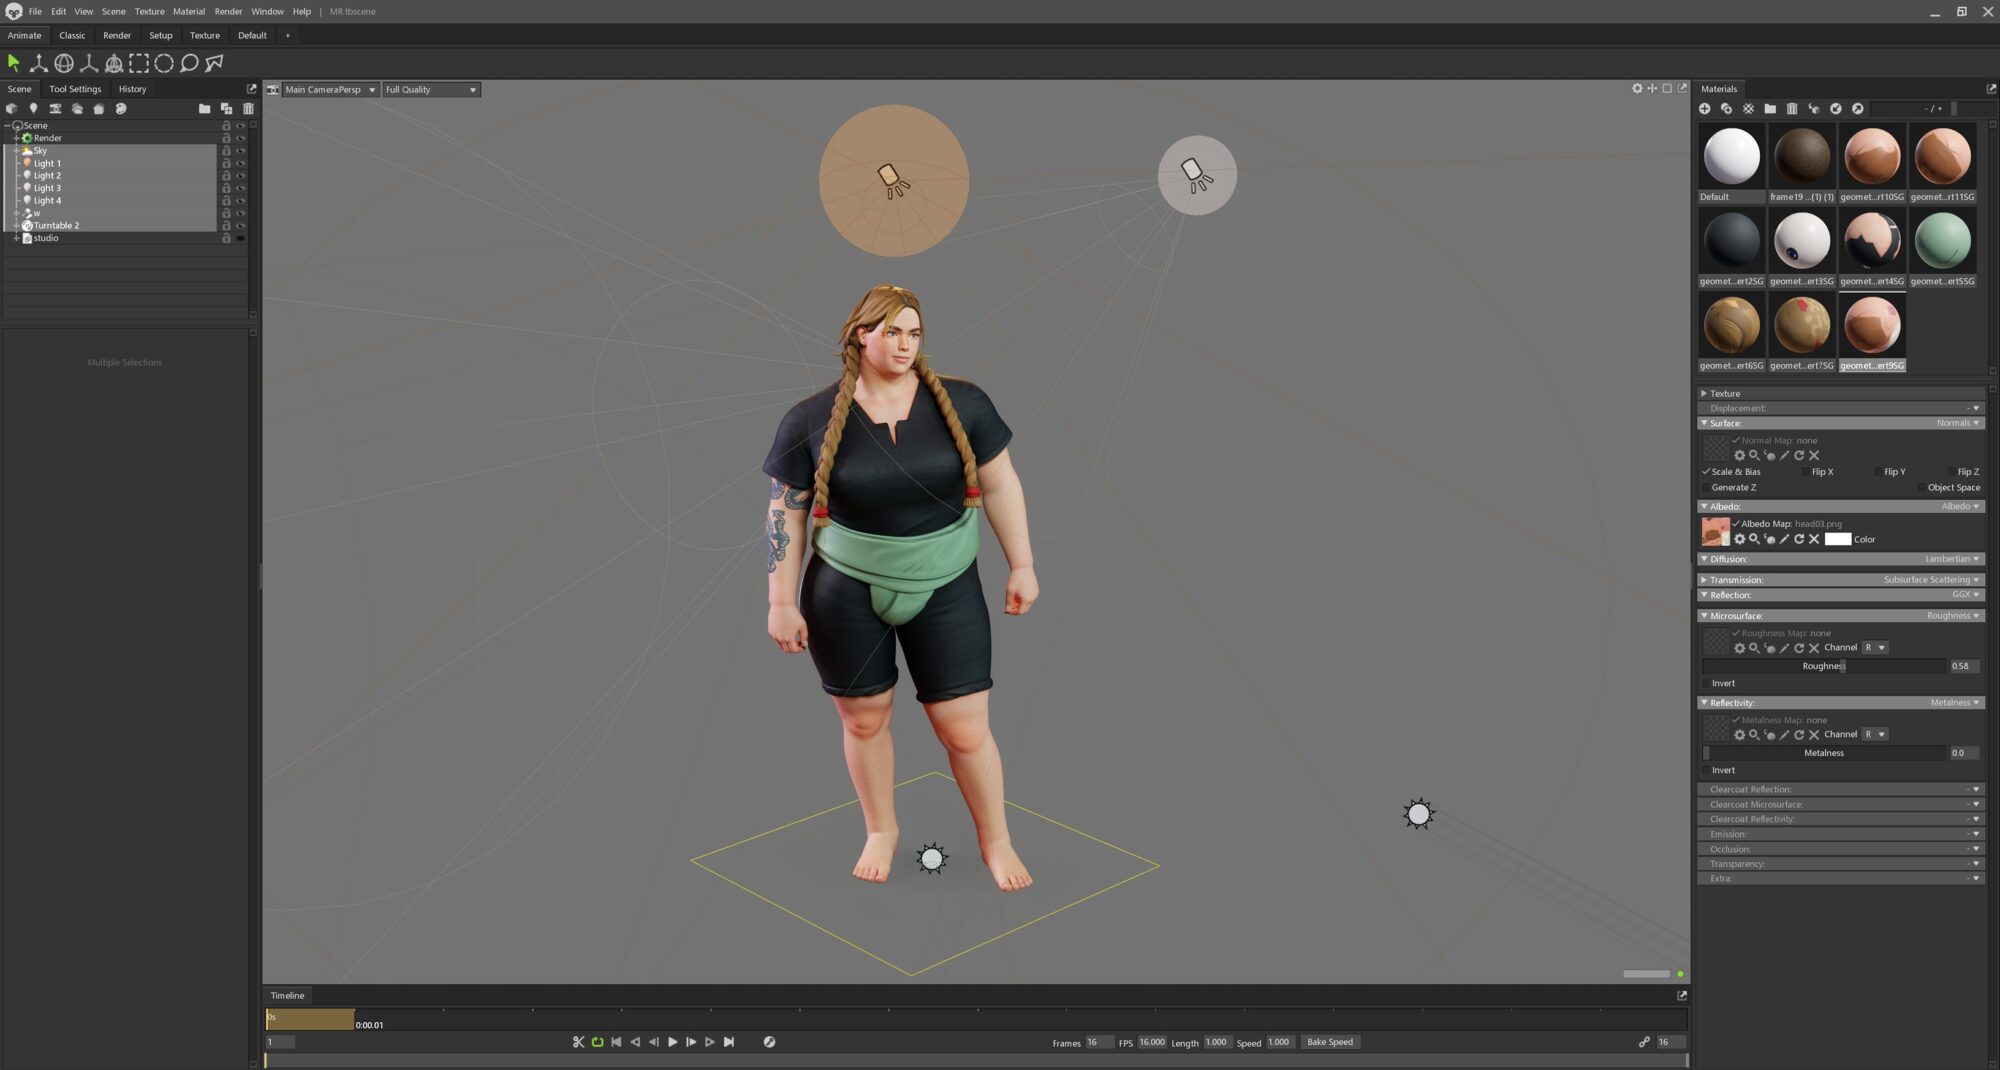Screen dimensions: 2000x1070
Task: Switch to Tool Settings tab
Action: [x=75, y=89]
